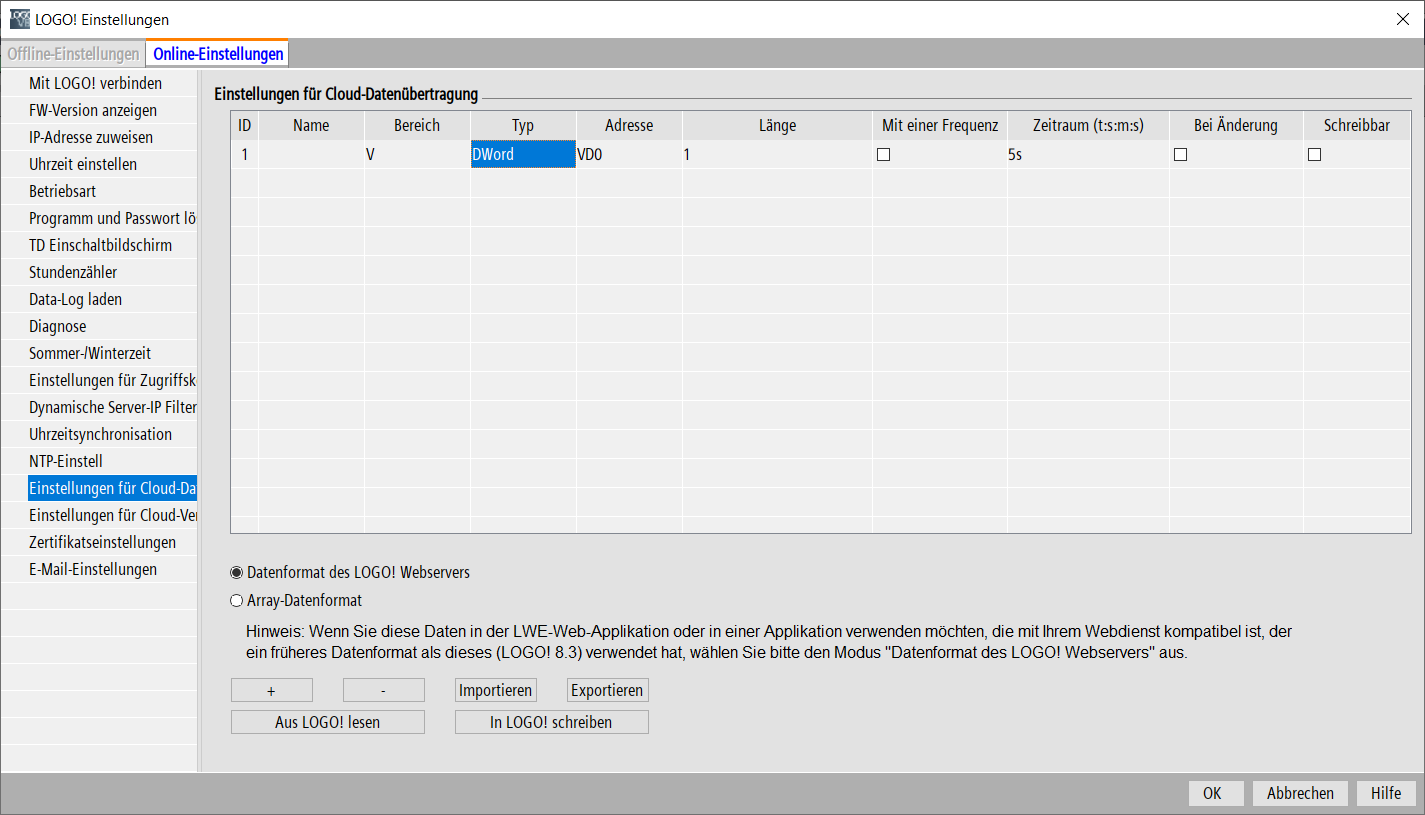Click the empty Name cell in row 1
The height and width of the screenshot is (815, 1425).
coord(311,155)
